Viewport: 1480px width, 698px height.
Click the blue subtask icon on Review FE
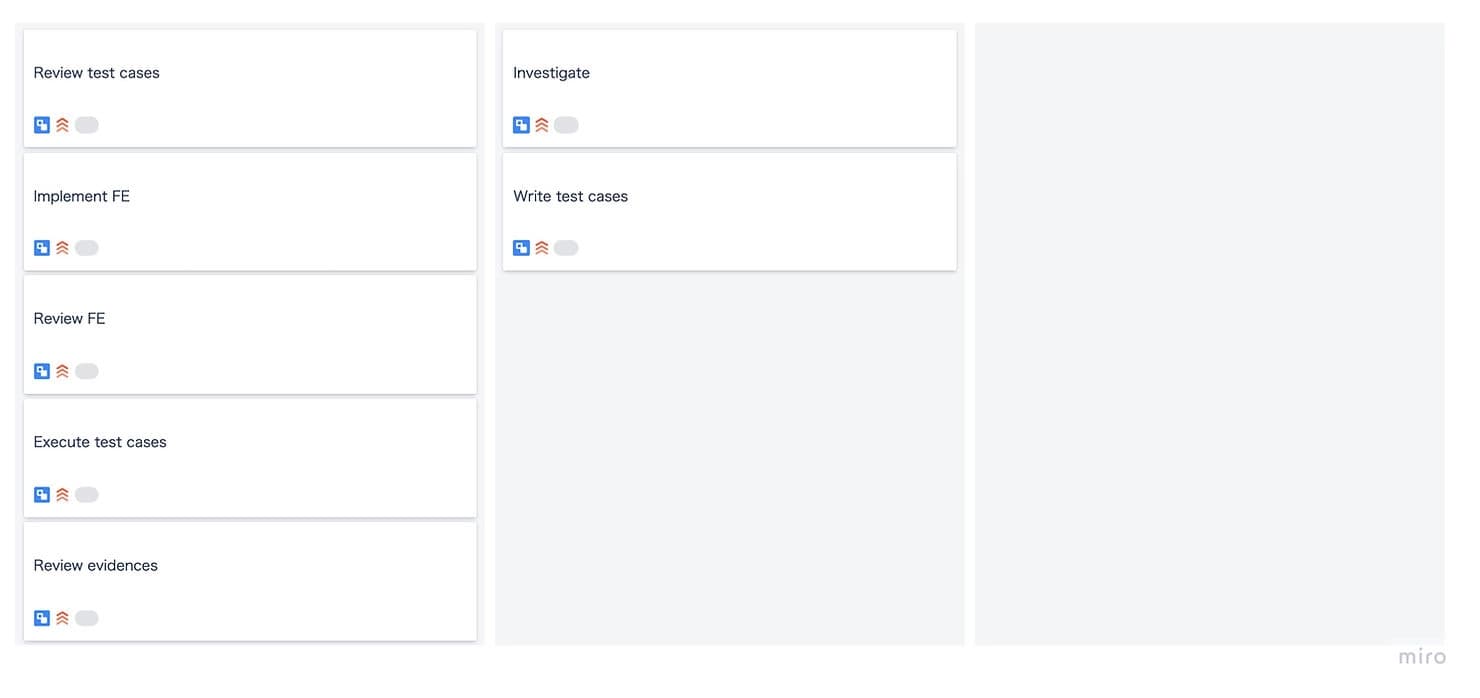coord(42,371)
